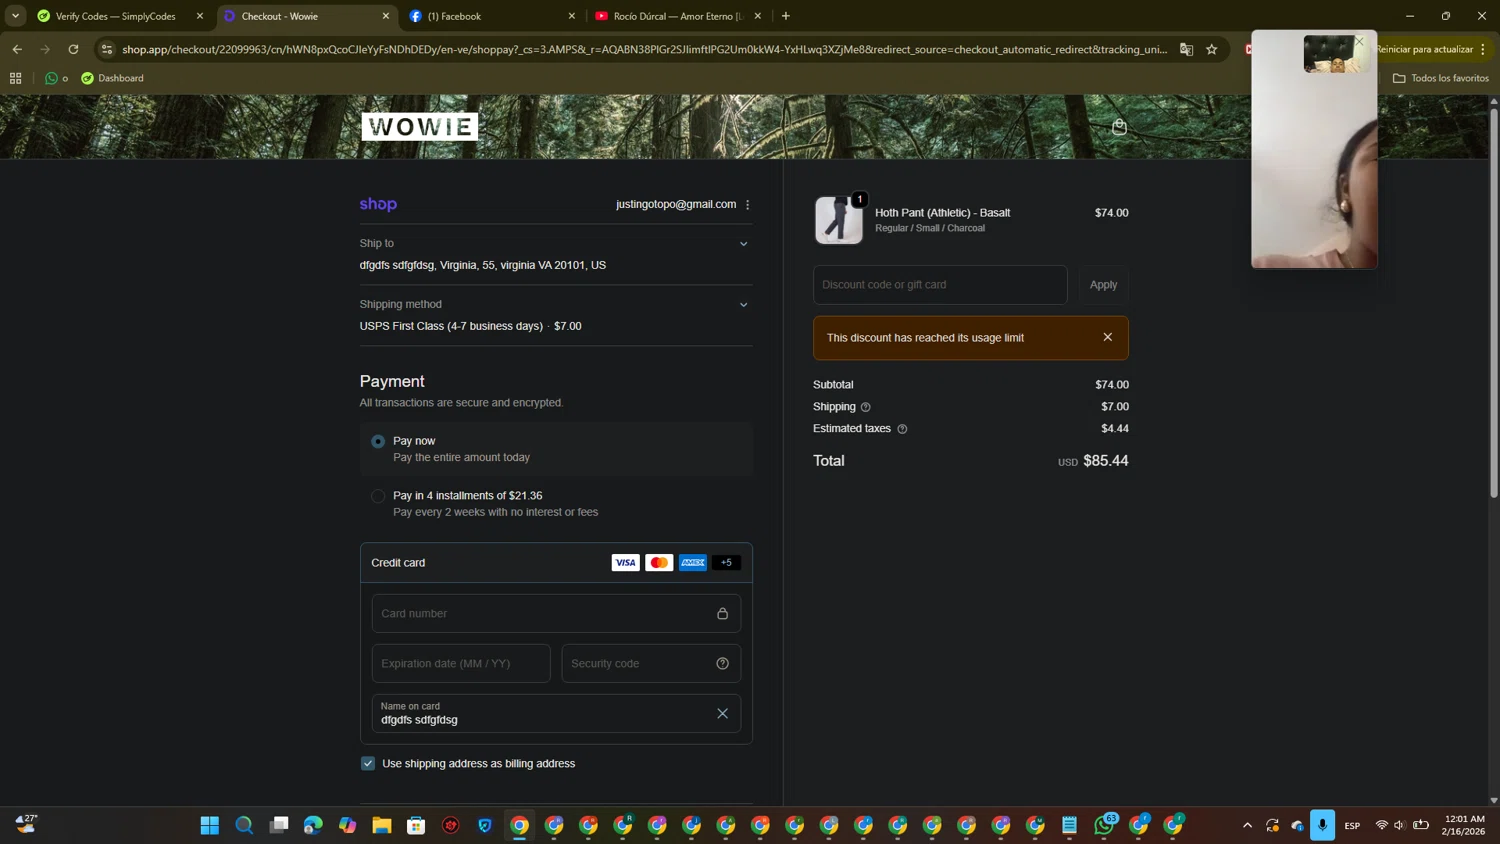
Task: Open Microsoft Store from the taskbar
Action: coord(416,825)
